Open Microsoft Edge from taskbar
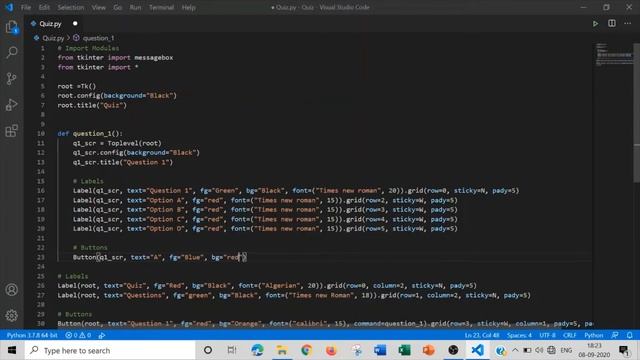This screenshot has height=360, width=640. click(x=257, y=350)
